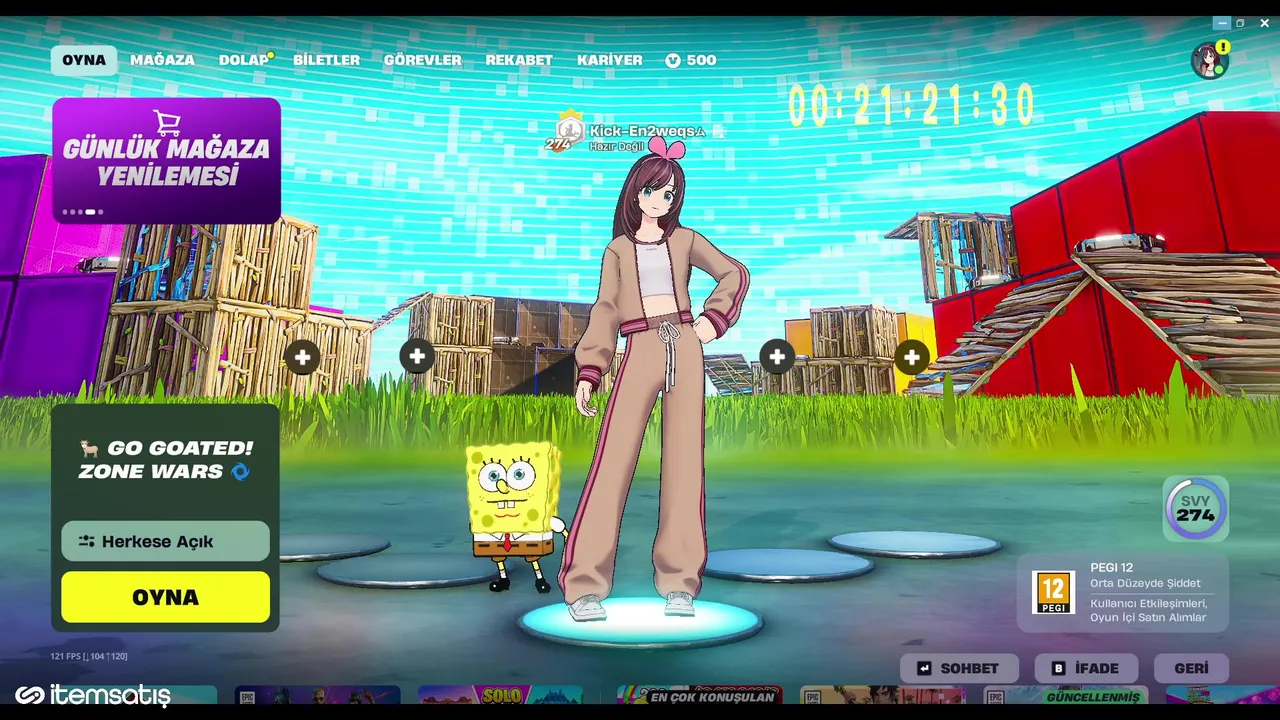Click the yellow exclamation notification badge
This screenshot has height=720, width=1280.
point(1223,47)
